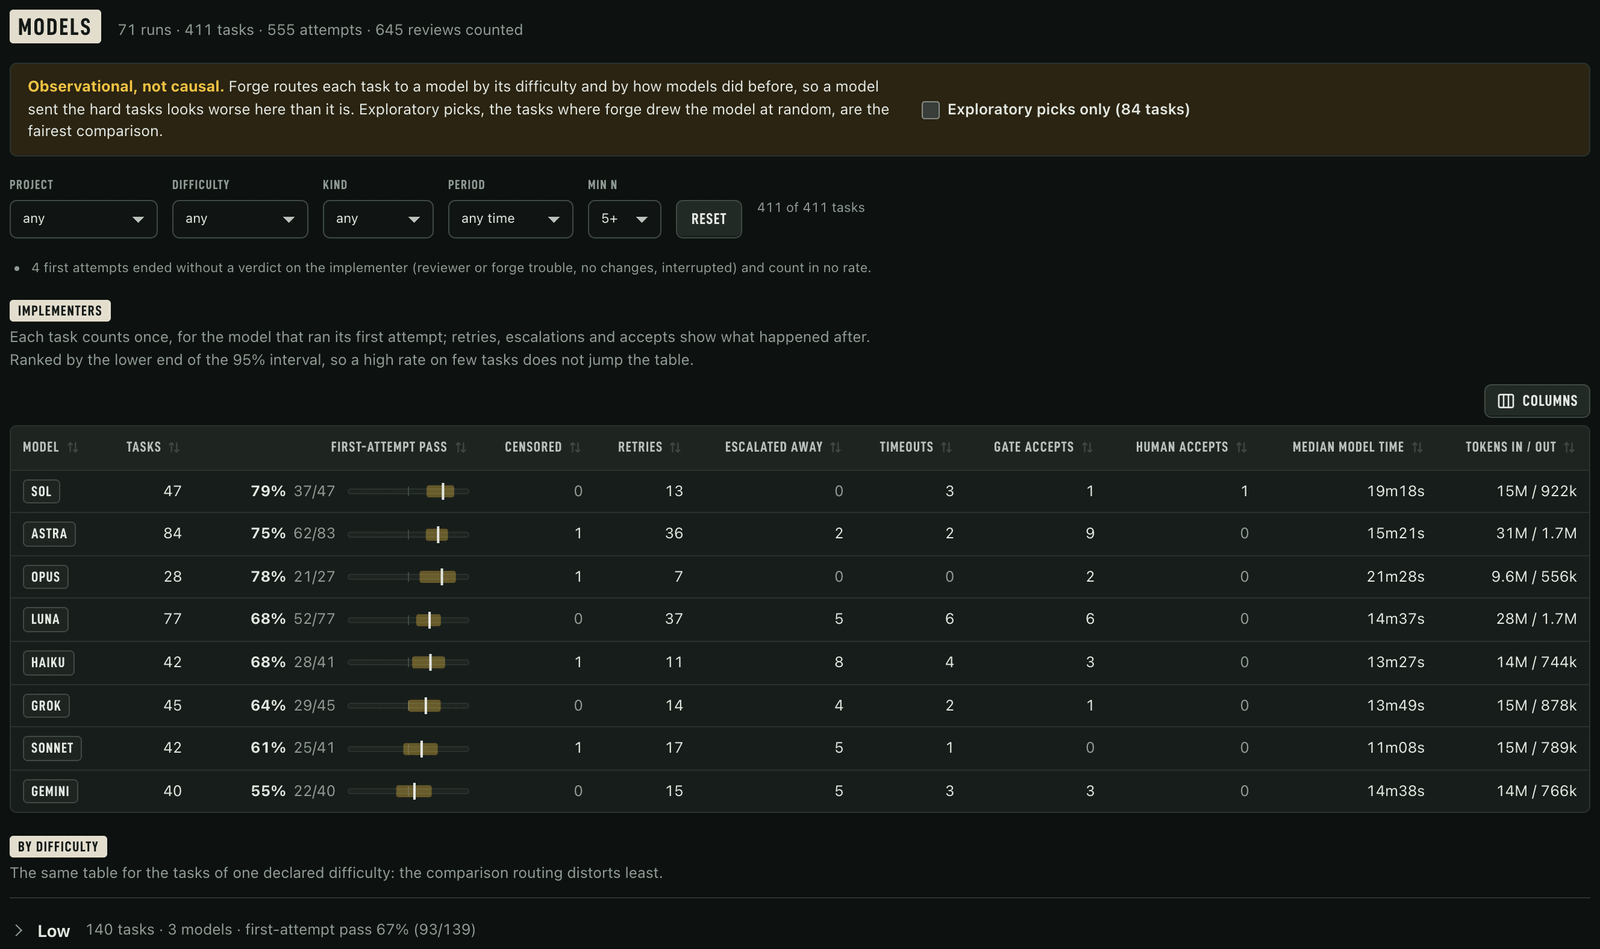Click the RESET filters button
1600x949 pixels.
709,219
